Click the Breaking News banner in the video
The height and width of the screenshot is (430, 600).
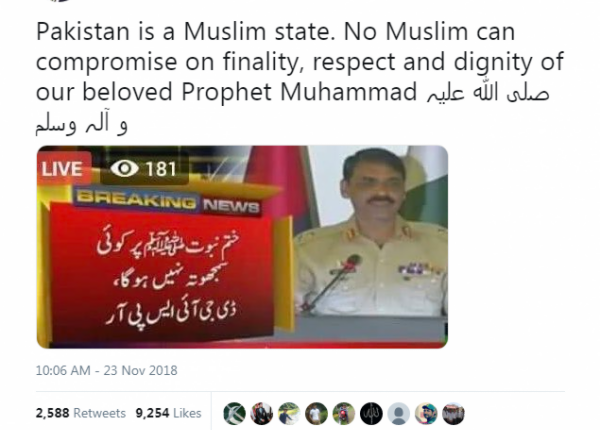168,201
